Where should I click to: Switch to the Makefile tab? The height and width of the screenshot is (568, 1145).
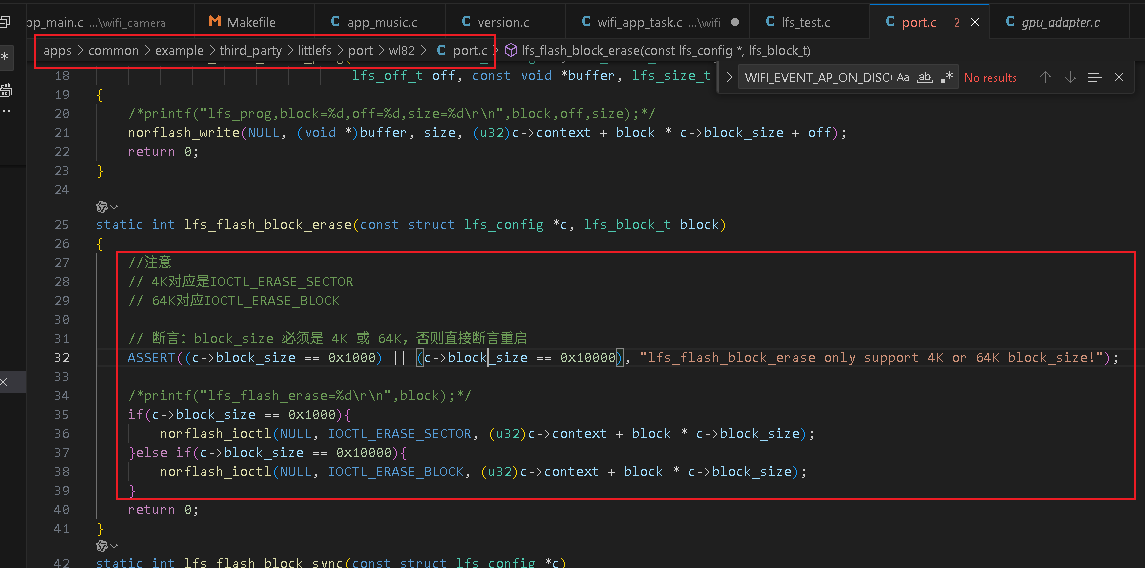coord(242,23)
